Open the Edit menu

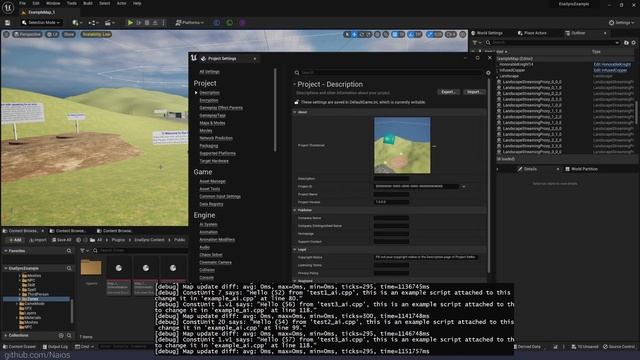click(36, 3)
